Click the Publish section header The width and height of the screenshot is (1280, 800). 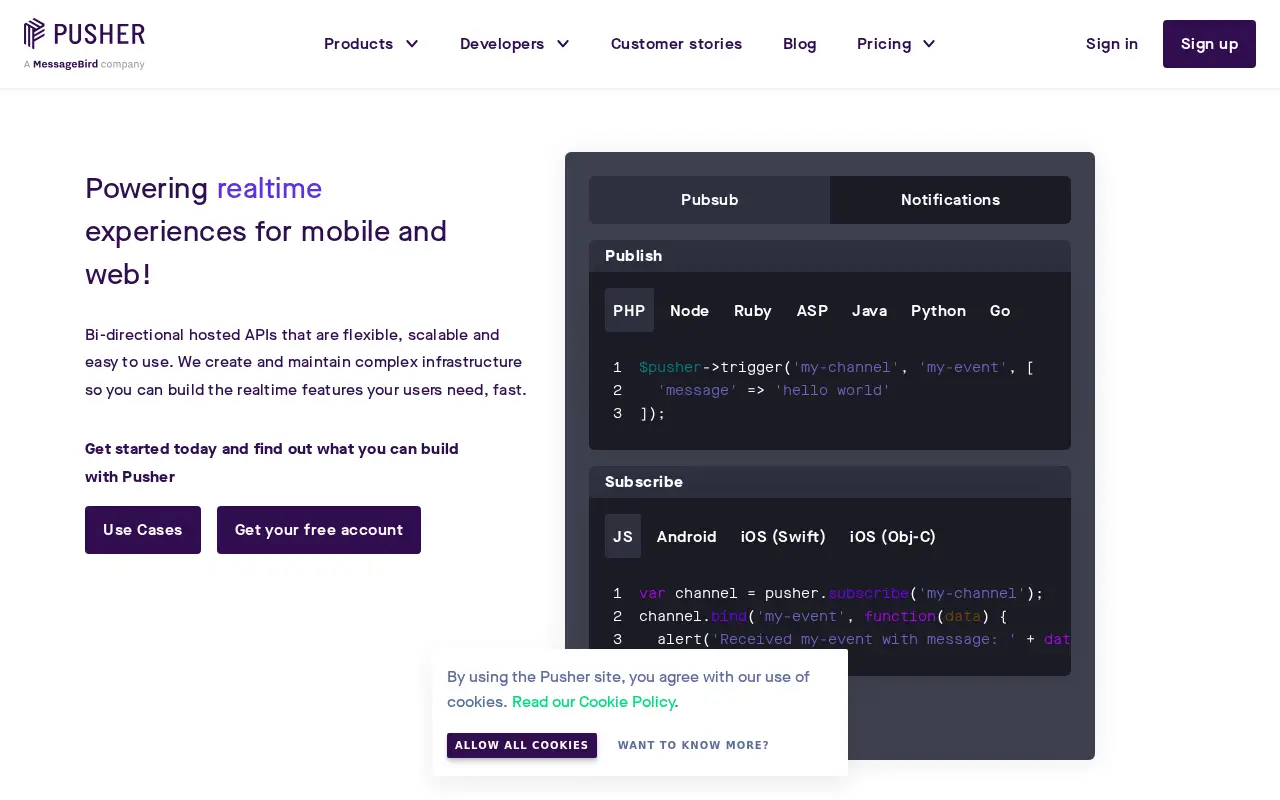point(830,256)
